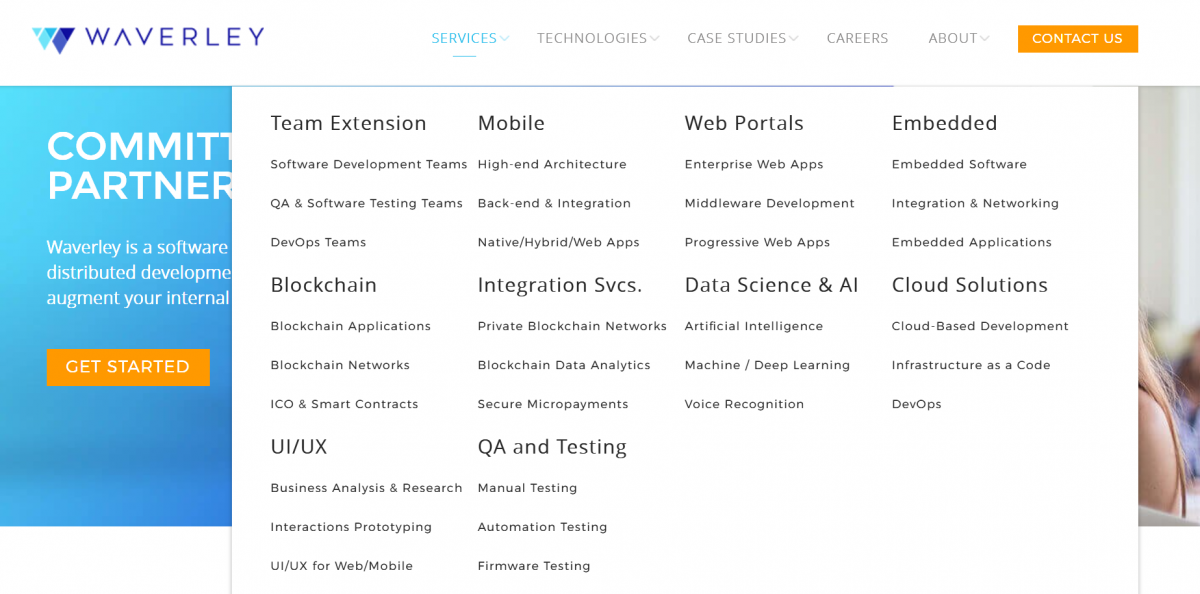Image resolution: width=1200 pixels, height=594 pixels.
Task: Open the Blockchain Applications page
Action: [x=350, y=326]
